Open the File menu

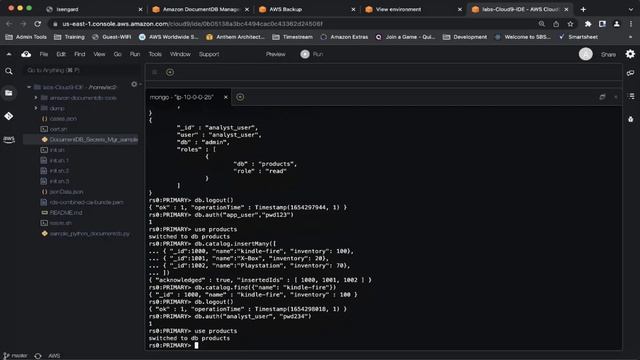coord(44,54)
